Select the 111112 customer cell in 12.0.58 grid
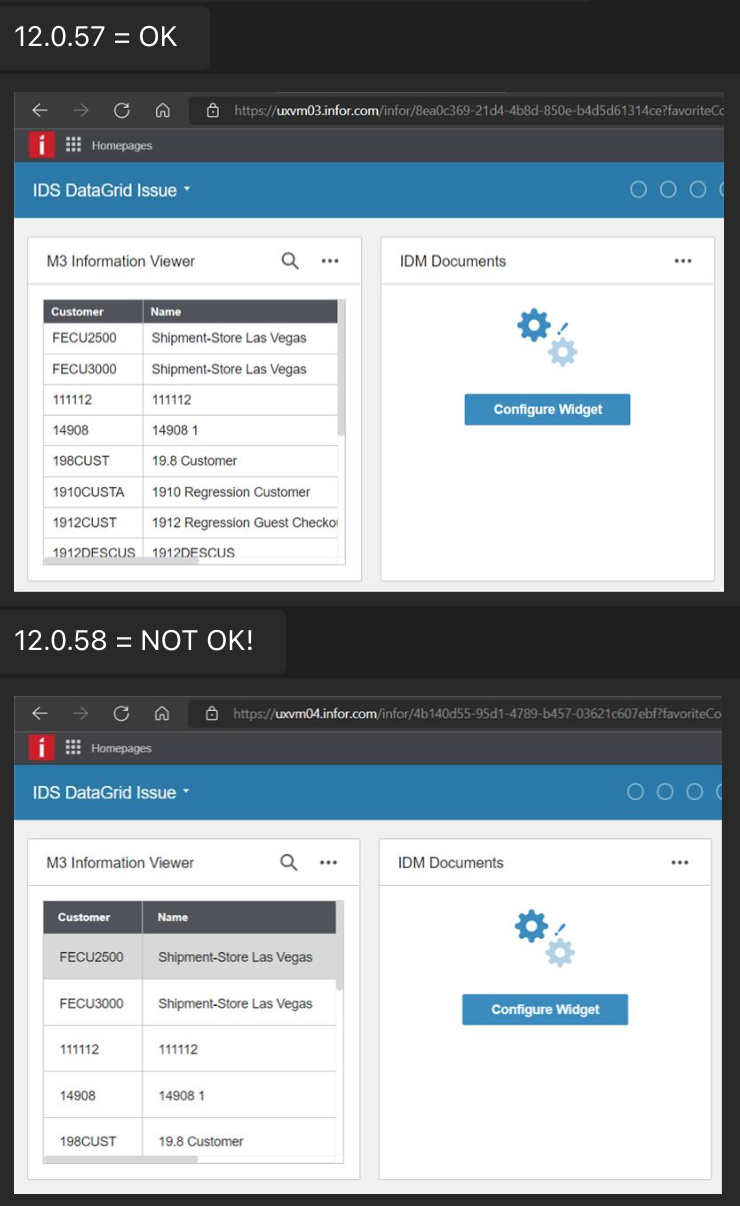 [x=93, y=1049]
